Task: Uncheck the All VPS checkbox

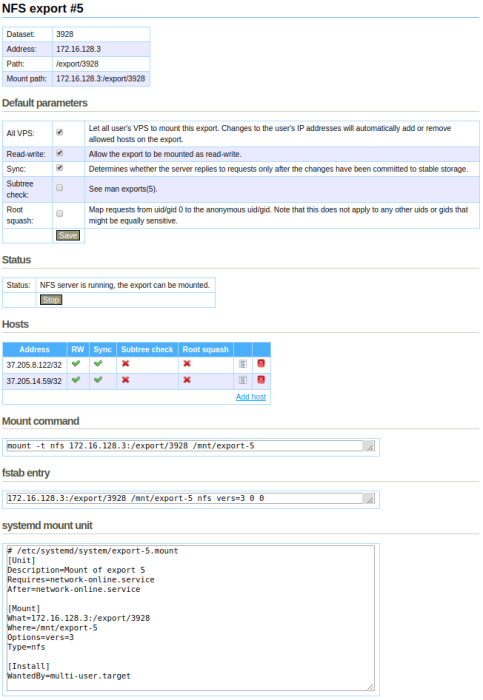Action: click(59, 133)
